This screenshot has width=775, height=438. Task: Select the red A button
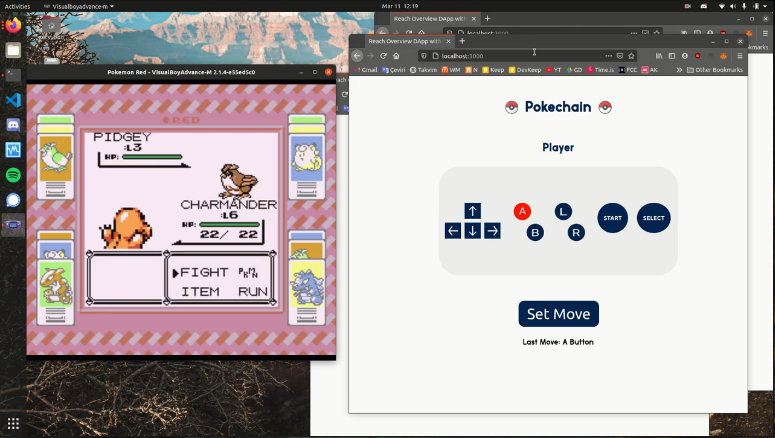tap(522, 212)
